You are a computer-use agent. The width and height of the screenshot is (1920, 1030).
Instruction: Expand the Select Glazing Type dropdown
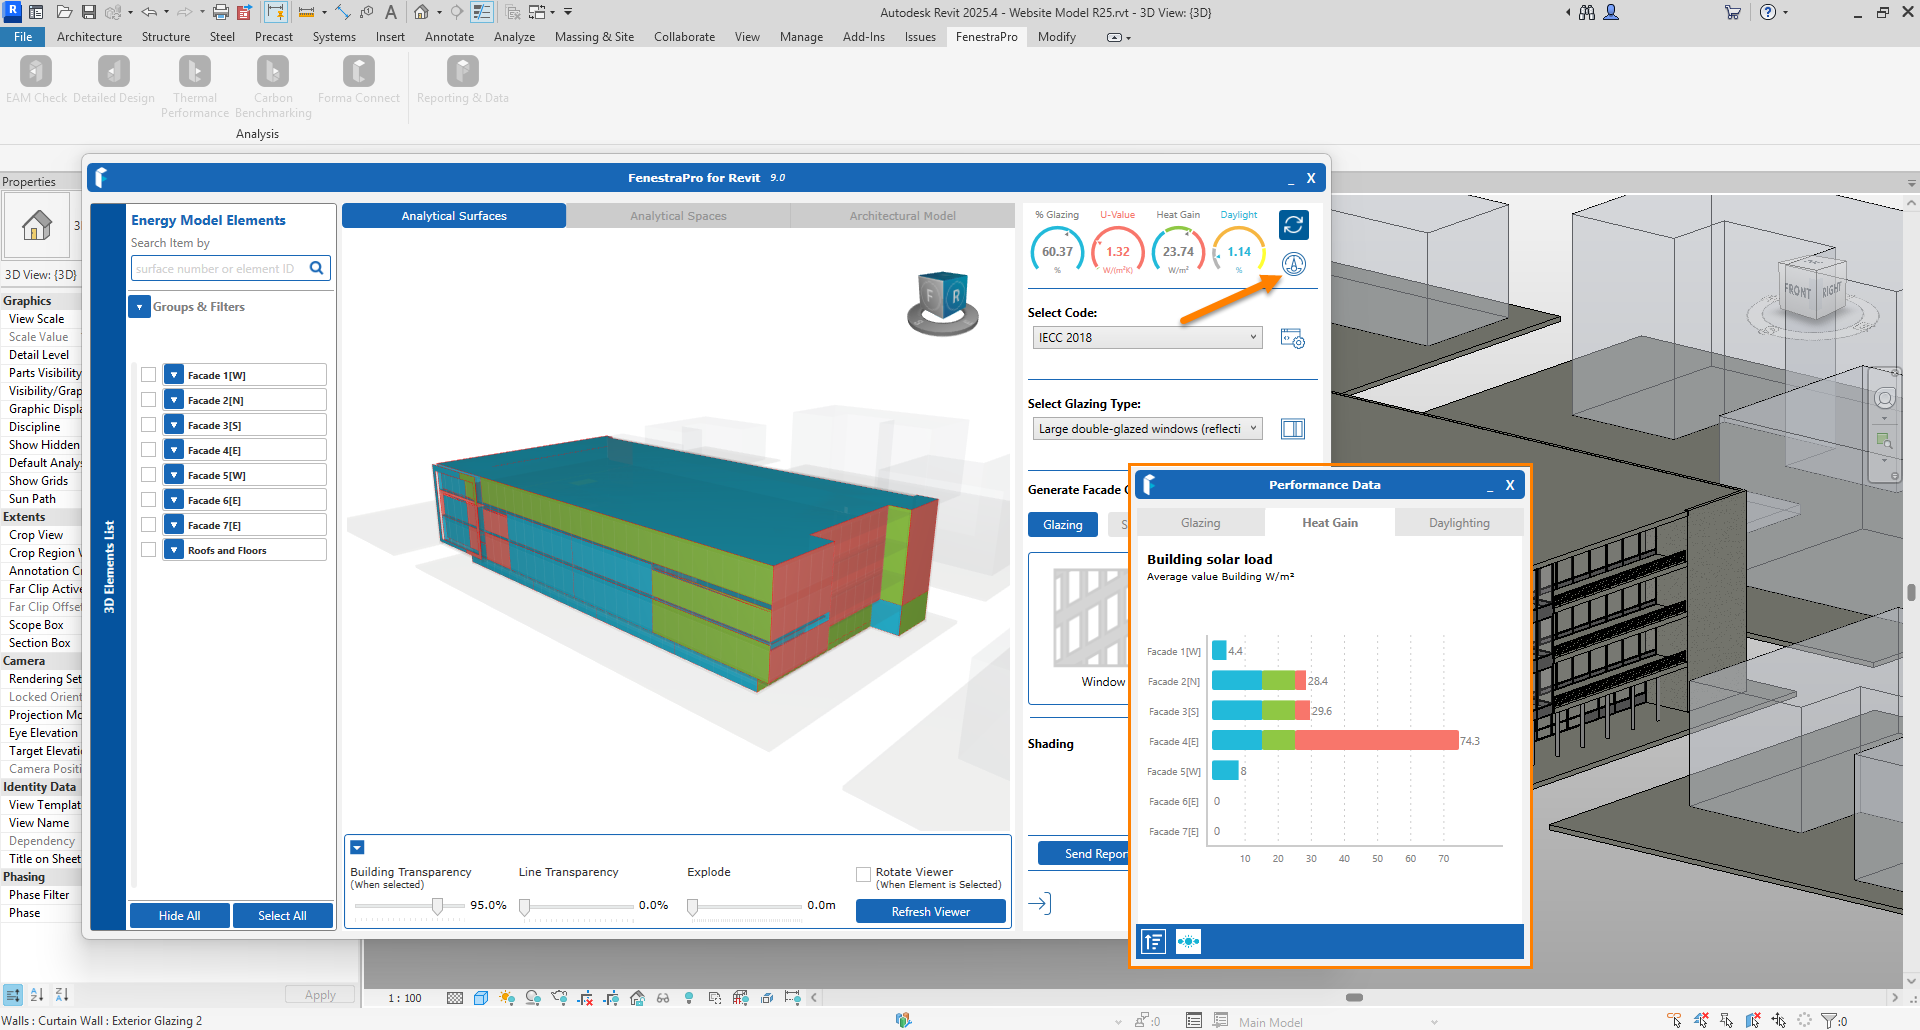click(1147, 429)
